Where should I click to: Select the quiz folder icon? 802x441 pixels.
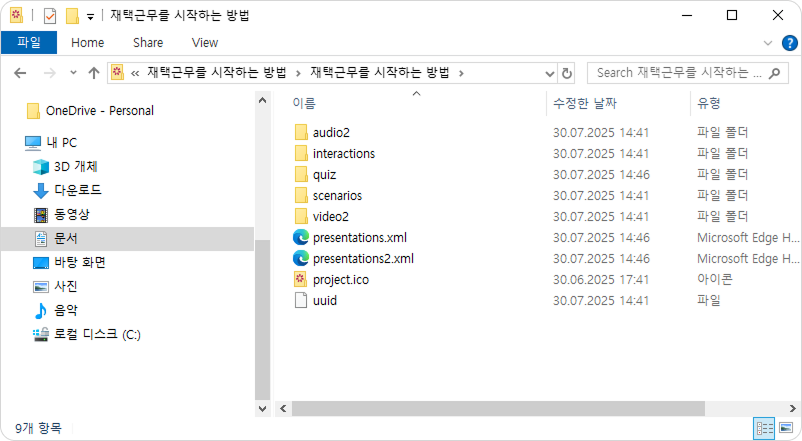301,174
